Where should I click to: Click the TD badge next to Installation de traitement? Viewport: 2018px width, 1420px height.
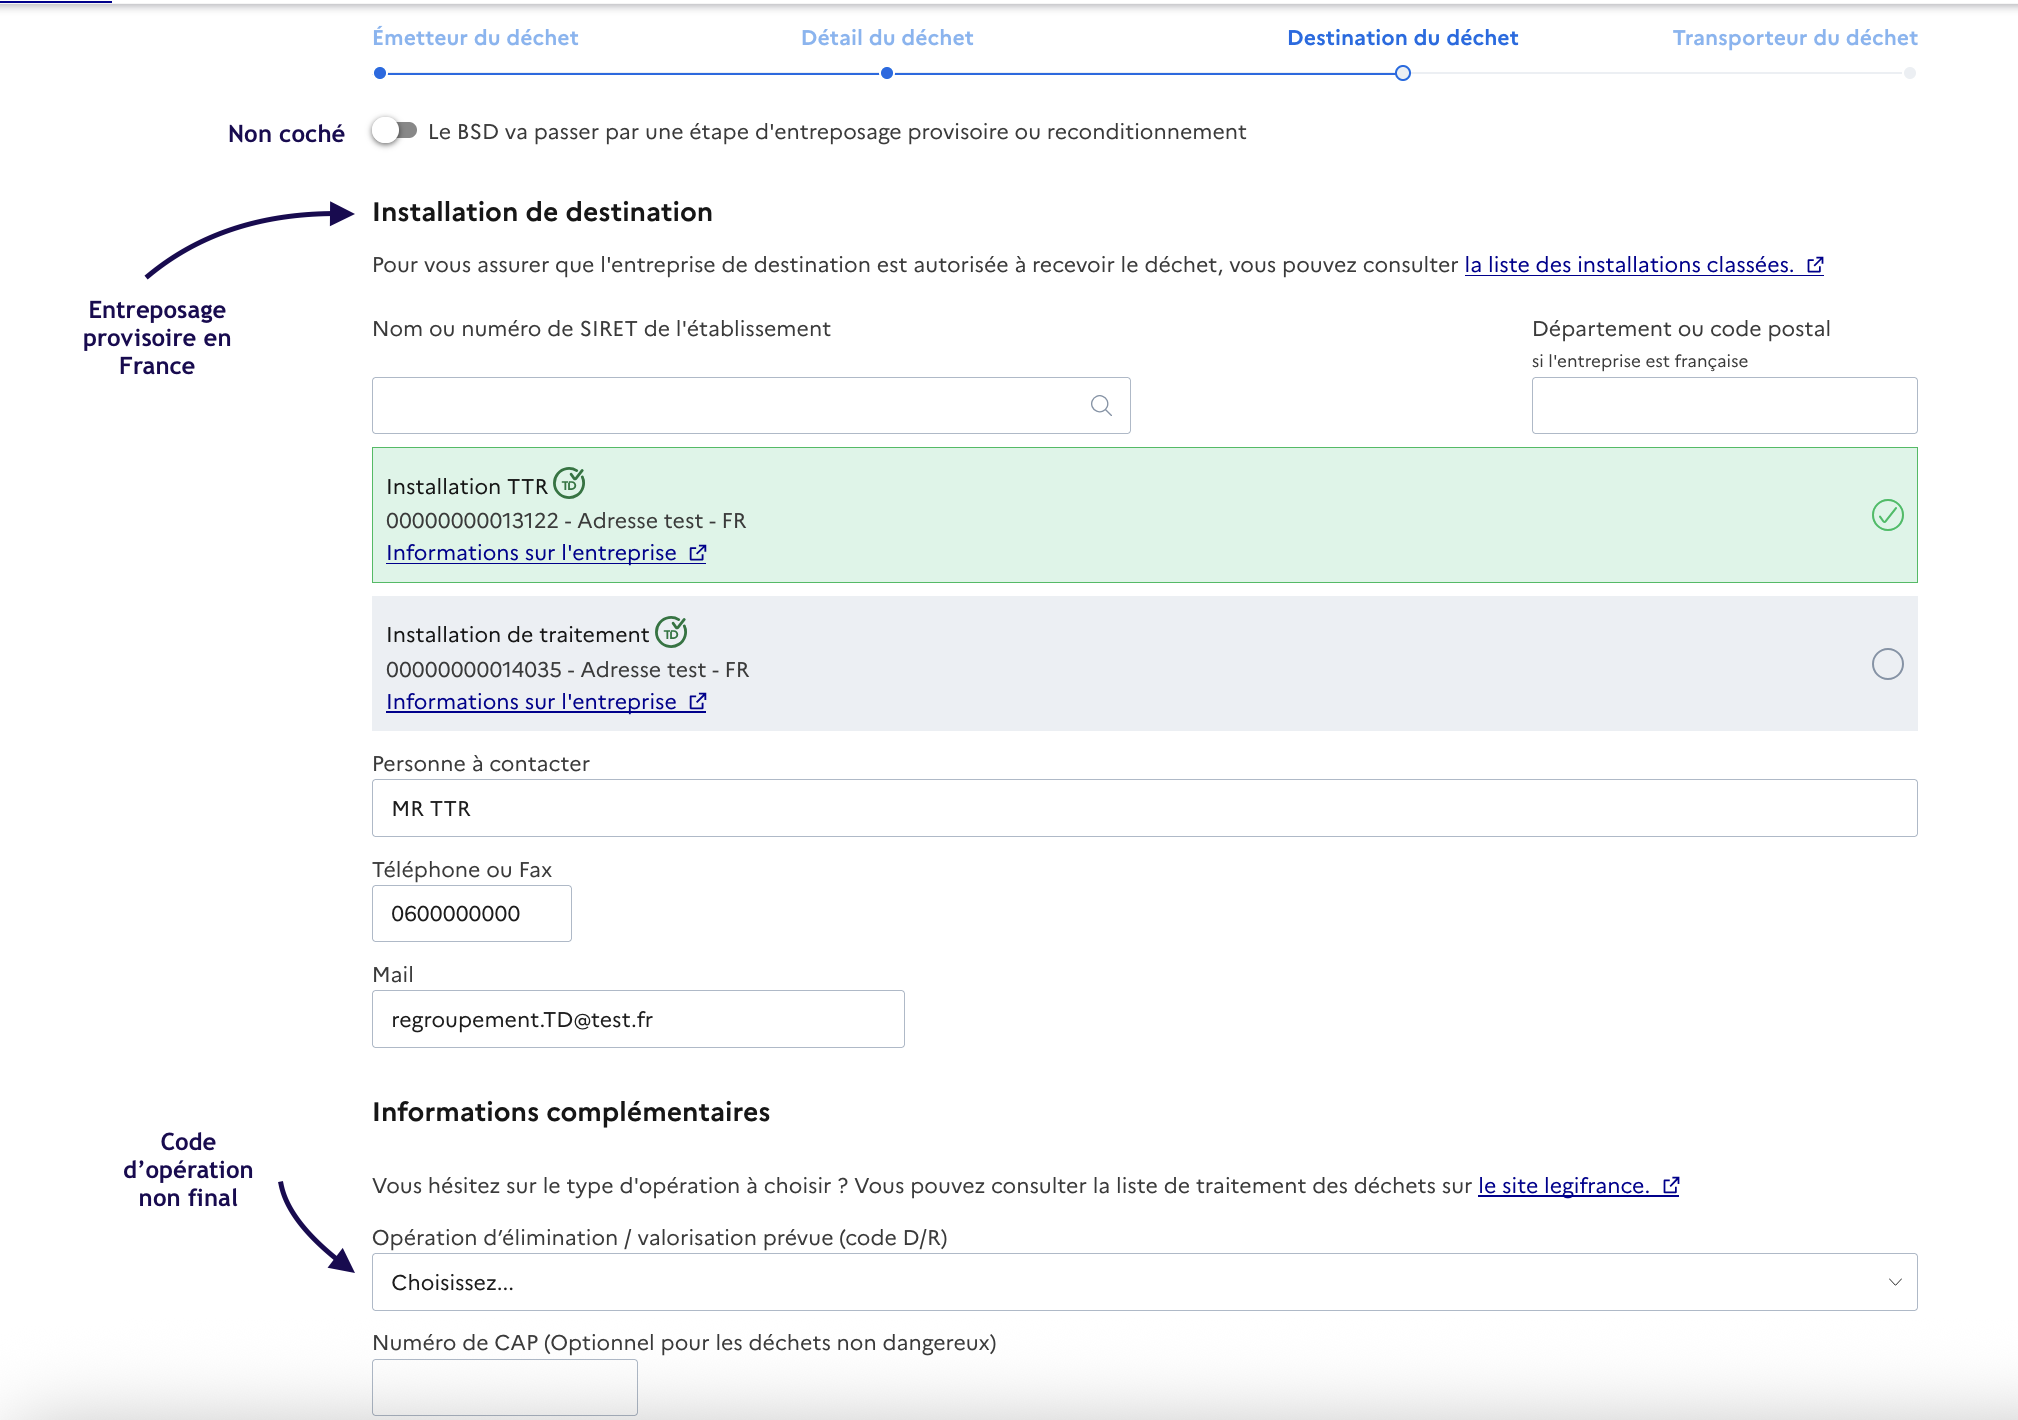tap(671, 632)
